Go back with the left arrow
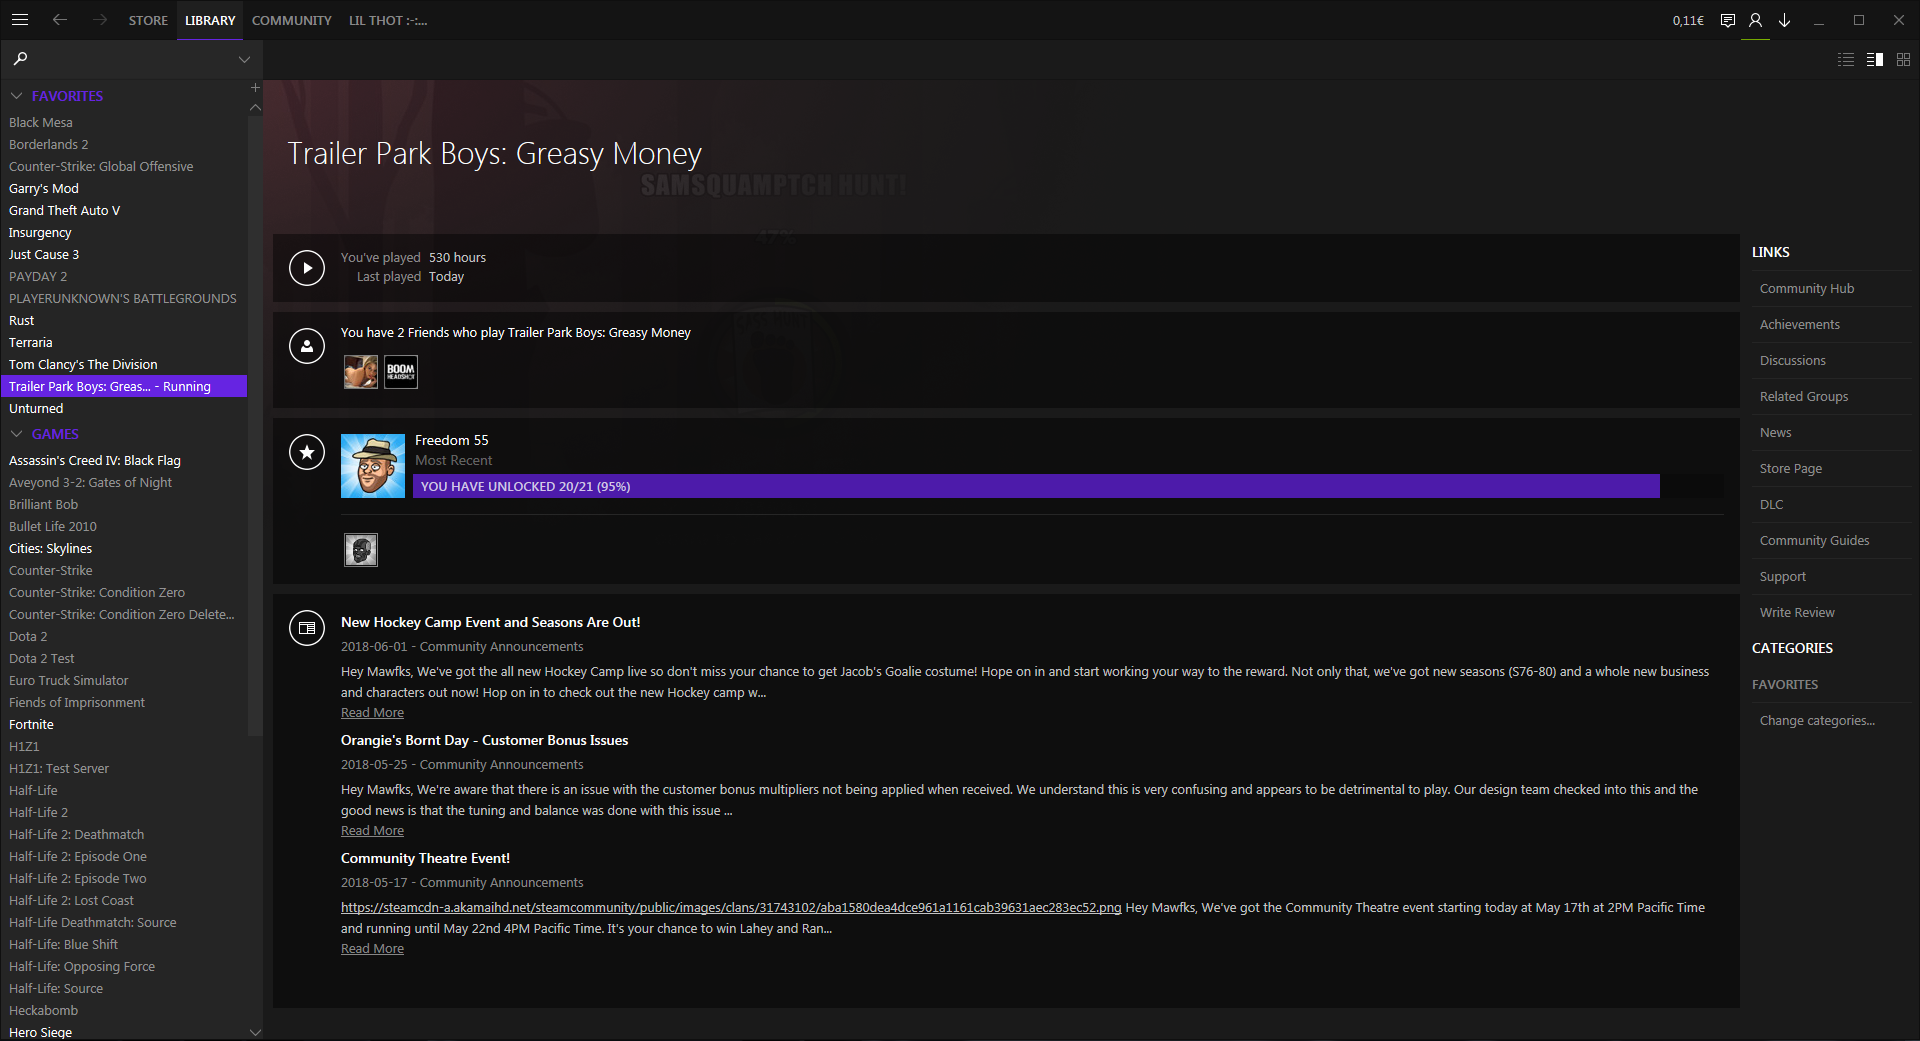This screenshot has height=1041, width=1920. 60,20
